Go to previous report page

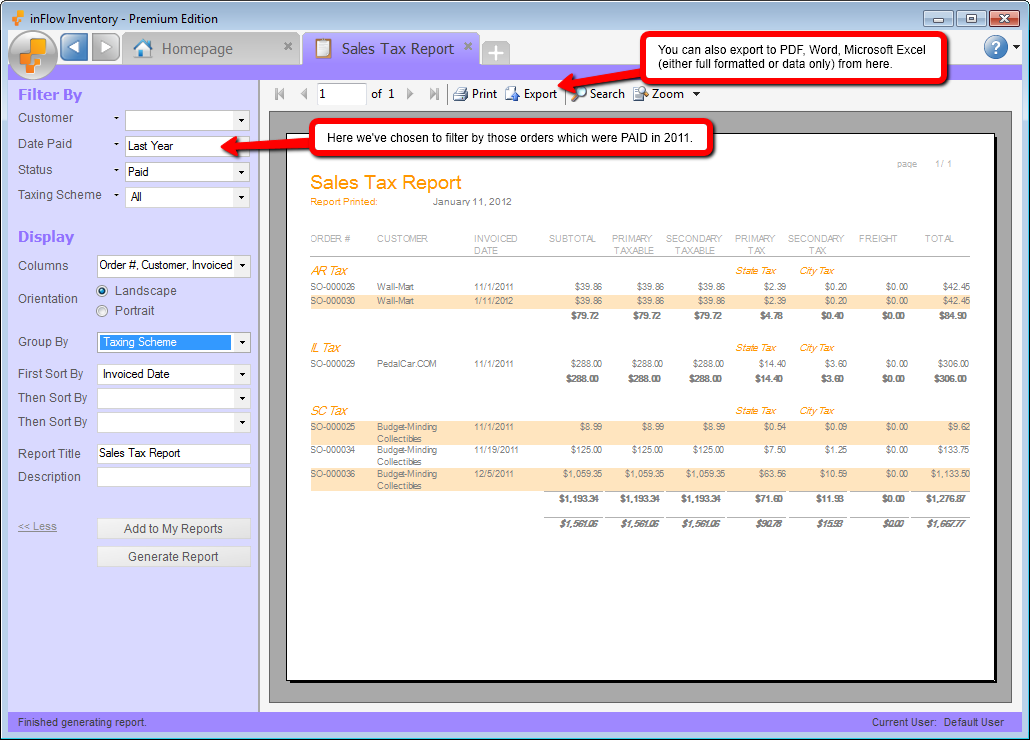[x=303, y=94]
